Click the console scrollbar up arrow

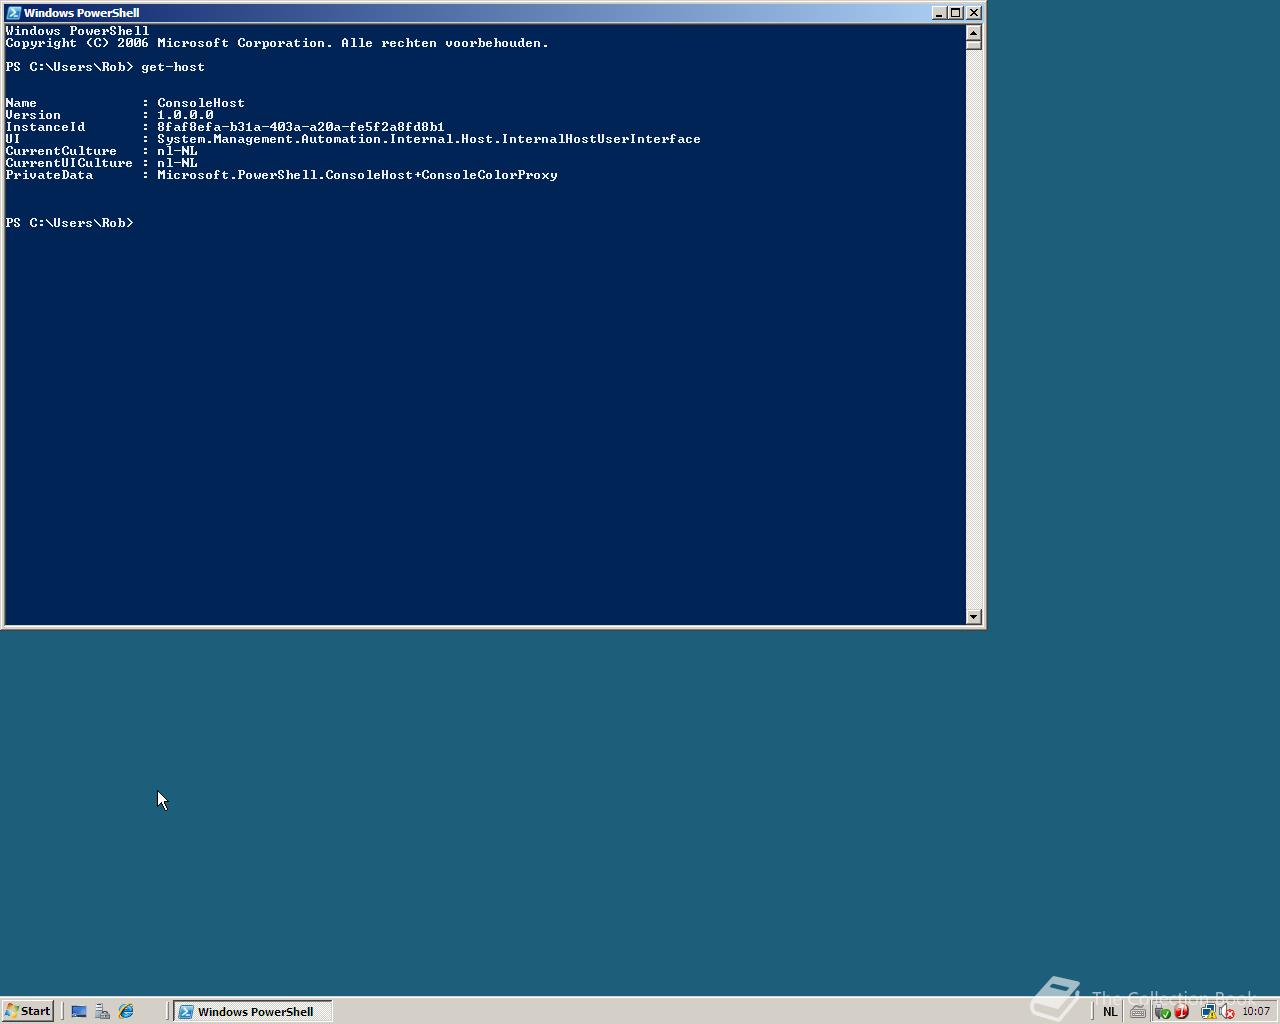click(974, 31)
